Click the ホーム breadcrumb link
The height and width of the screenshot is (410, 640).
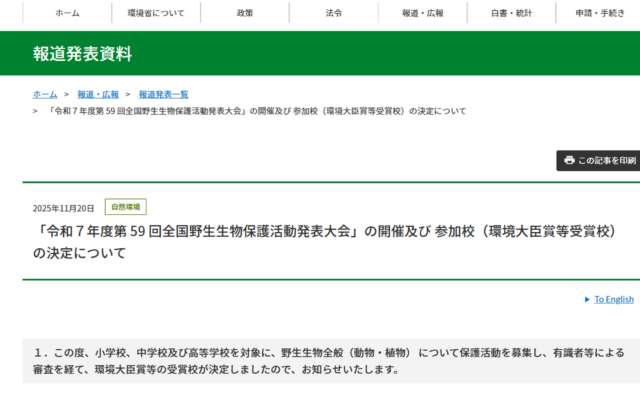coord(45,94)
